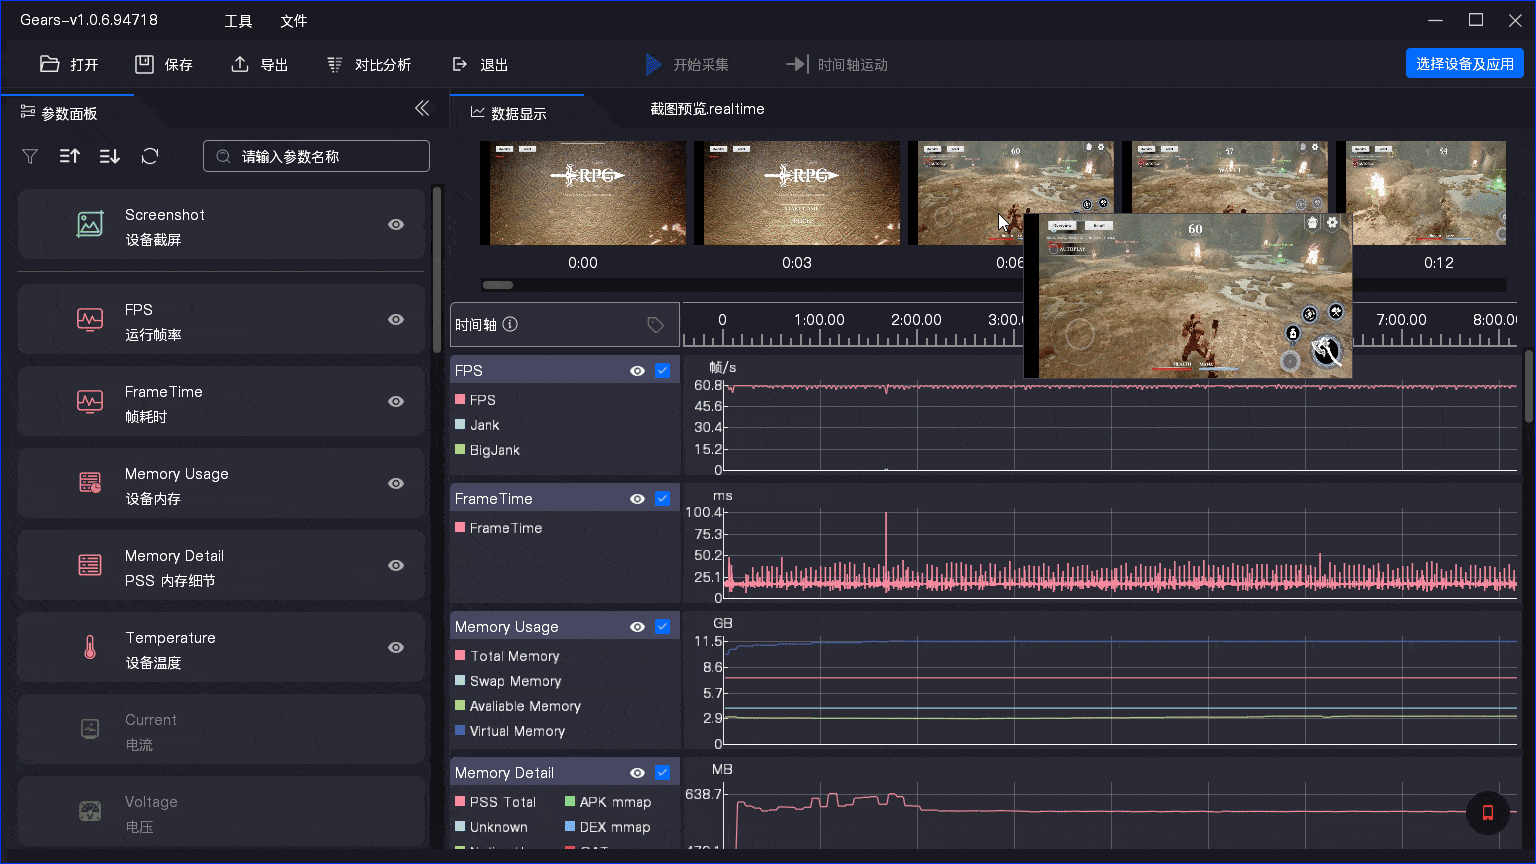Image resolution: width=1536 pixels, height=864 pixels.
Task: Open the Tools menu
Action: tap(238, 21)
